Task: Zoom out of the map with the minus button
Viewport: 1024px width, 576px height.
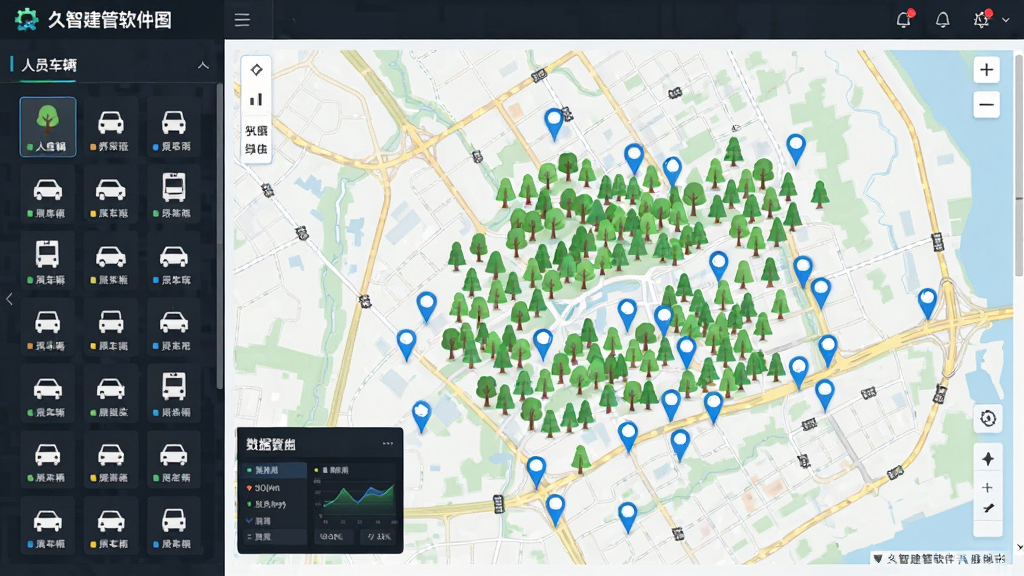Action: pyautogui.click(x=986, y=104)
